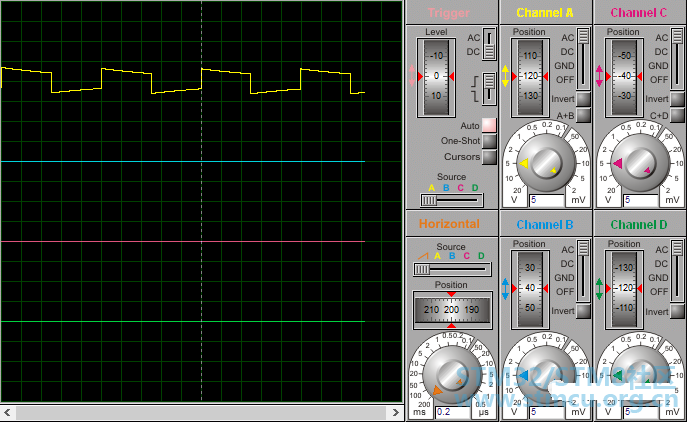
Task: Click the green Channel D position arrows
Action: pos(599,289)
